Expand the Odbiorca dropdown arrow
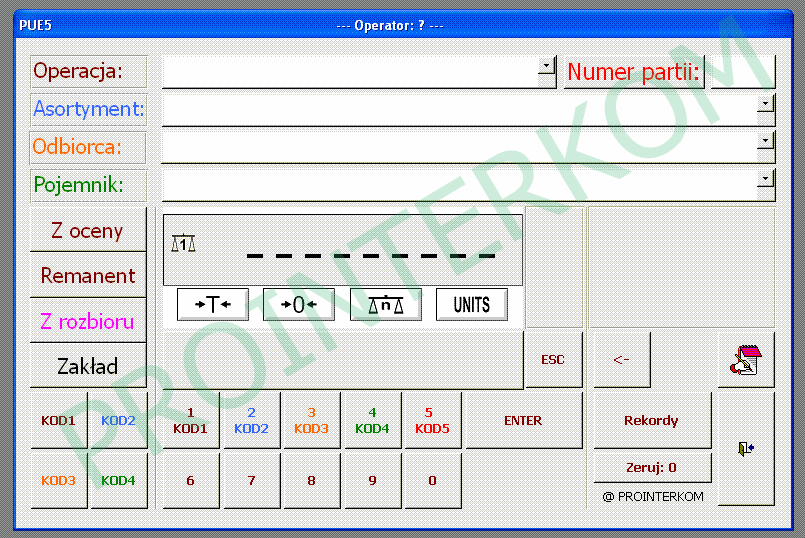 [x=766, y=141]
